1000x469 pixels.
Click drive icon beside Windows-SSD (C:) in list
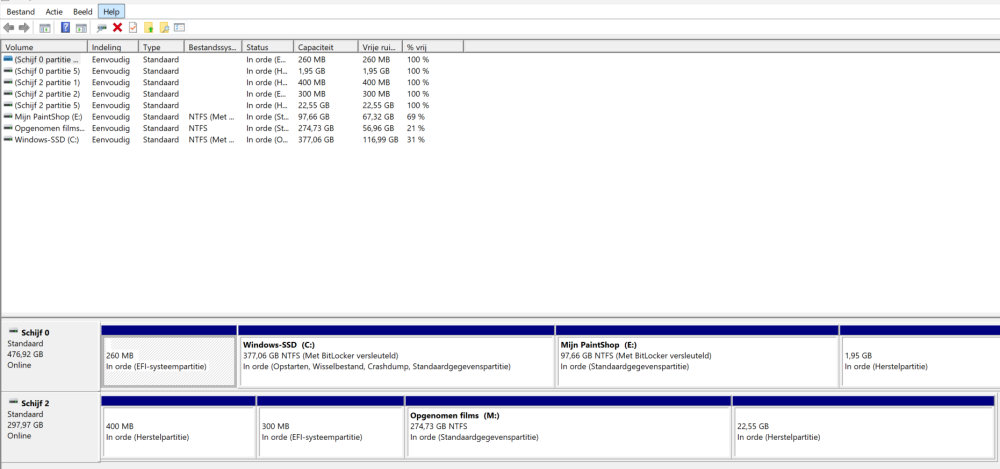click(8, 140)
